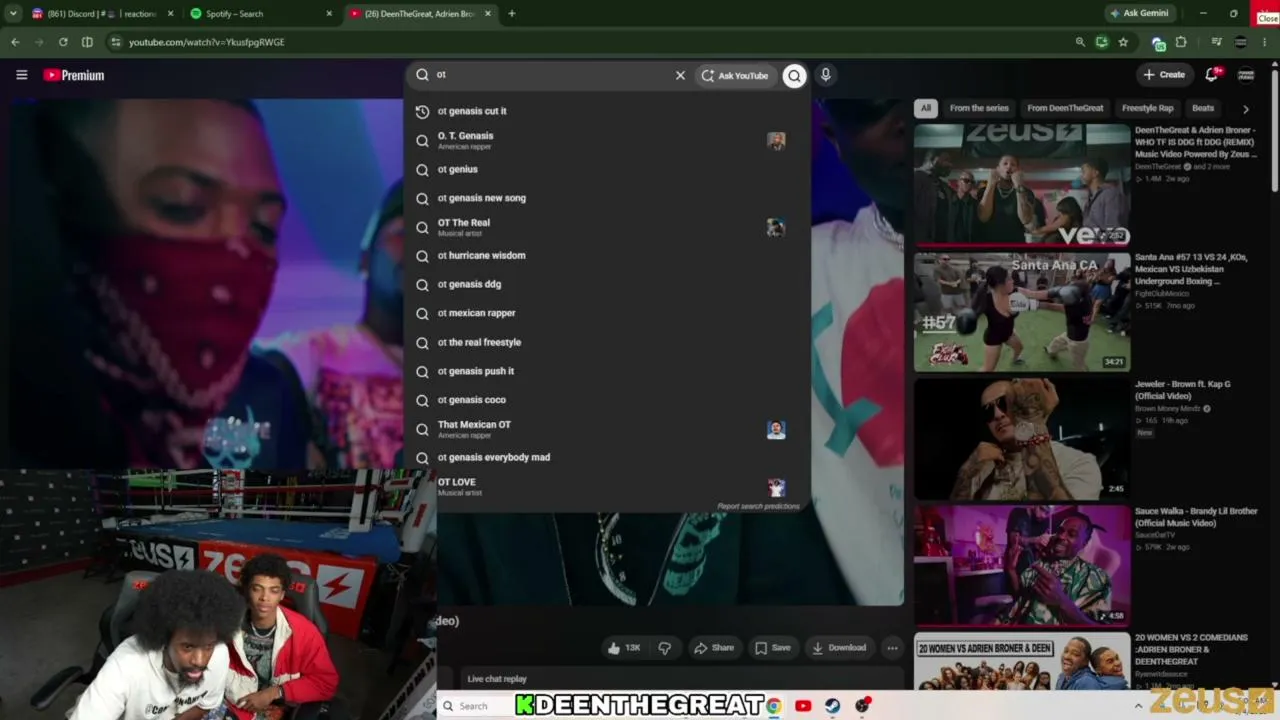Viewport: 1280px width, 720px height.
Task: Open the browser side panel icon
Action: coord(87,42)
